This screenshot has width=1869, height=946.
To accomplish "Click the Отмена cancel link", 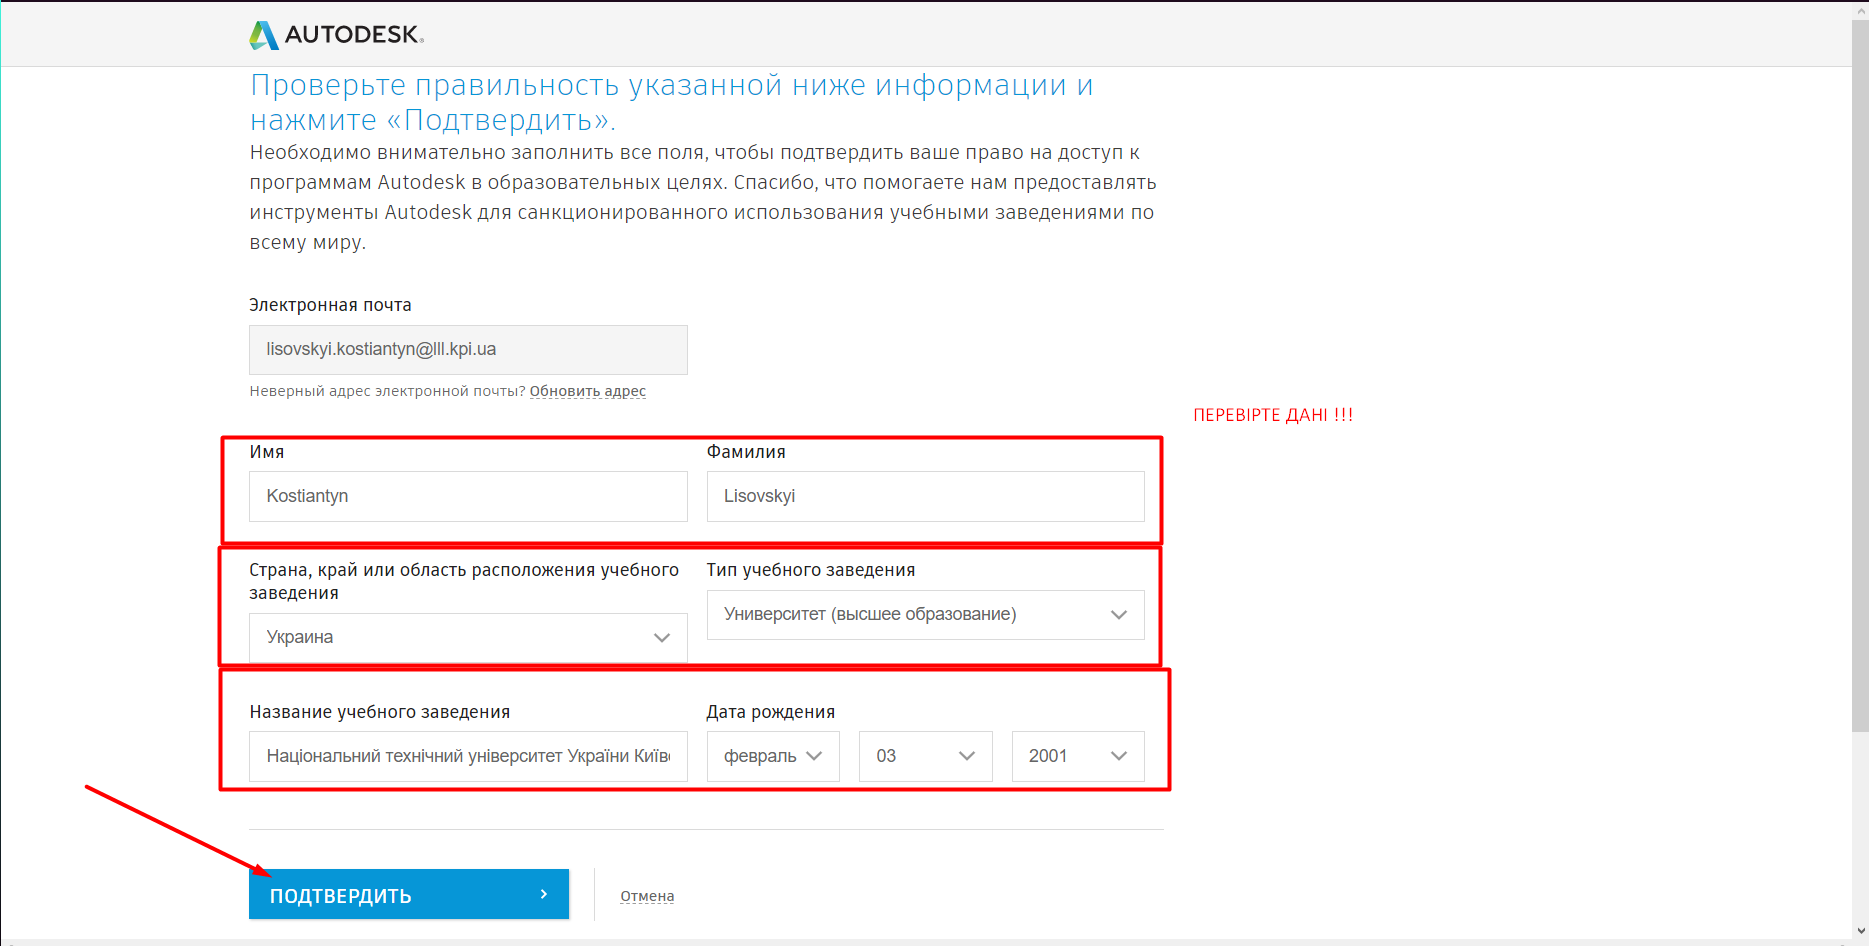I will coord(647,896).
